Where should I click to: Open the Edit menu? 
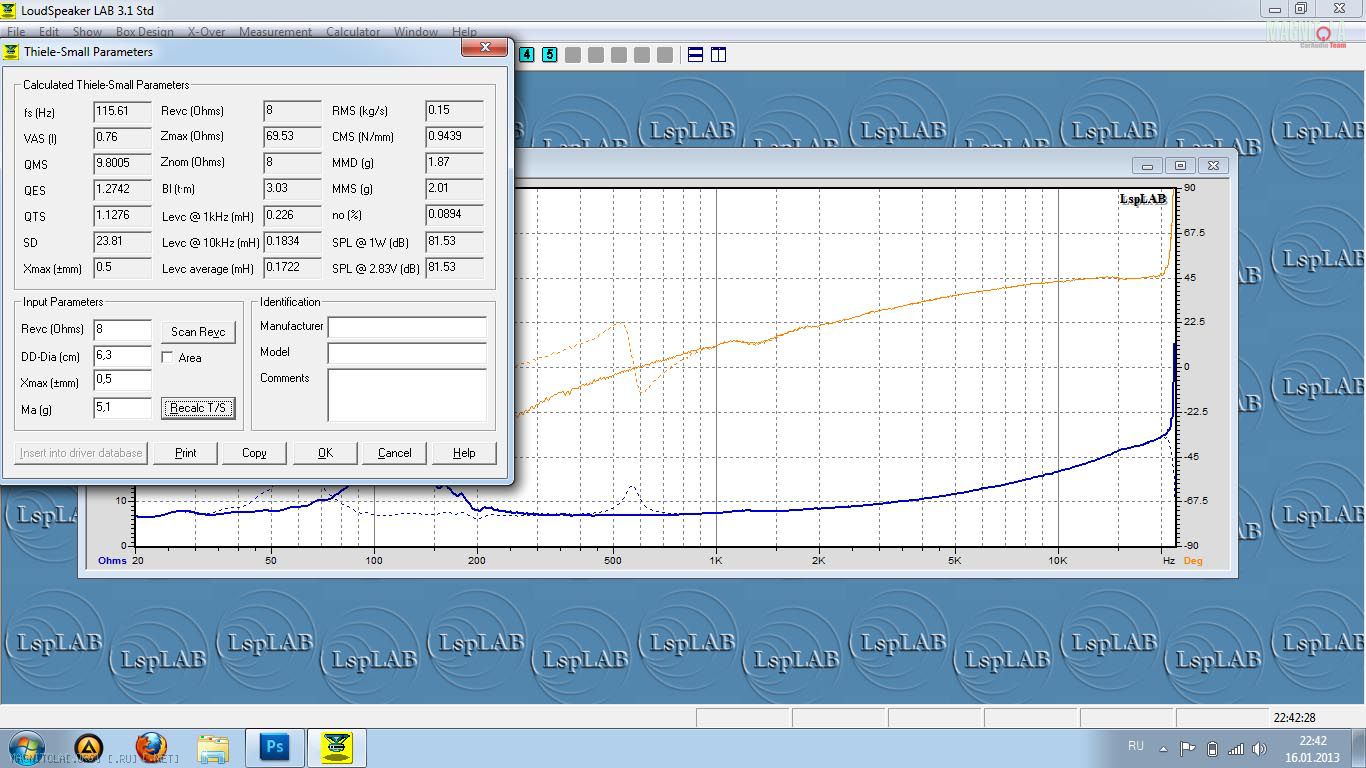[49, 32]
